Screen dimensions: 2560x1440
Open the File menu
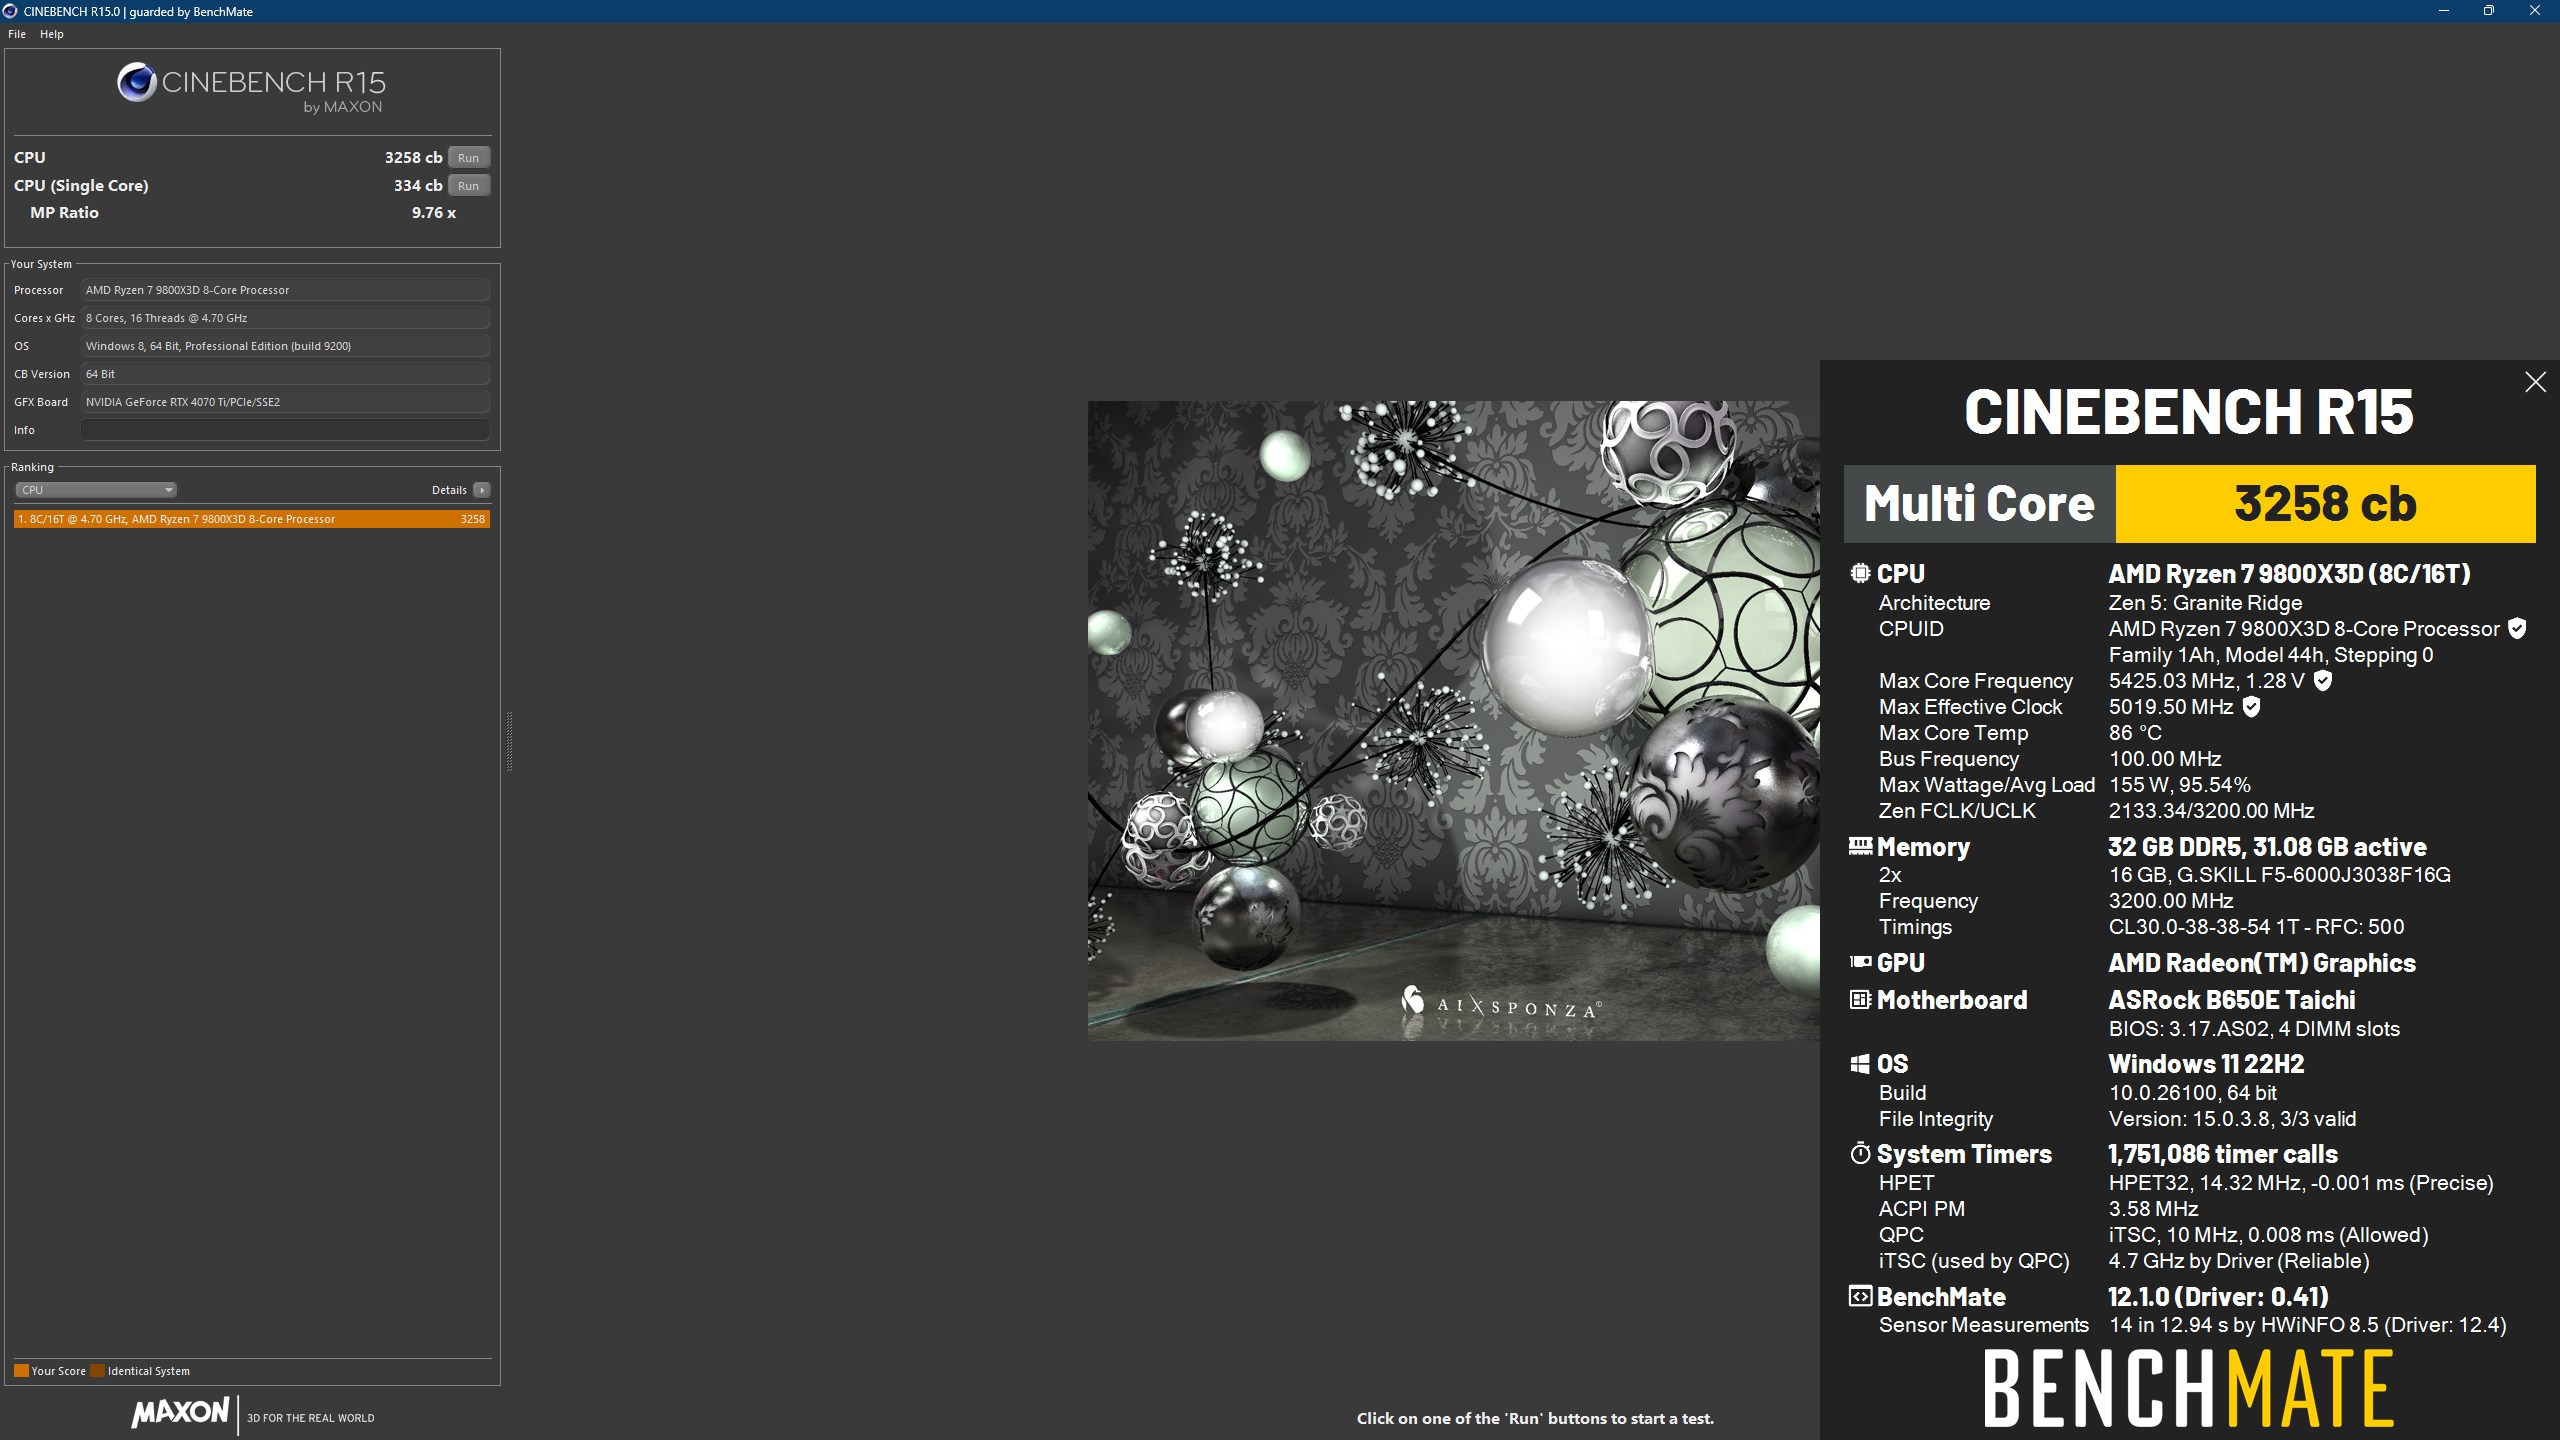pyautogui.click(x=17, y=34)
